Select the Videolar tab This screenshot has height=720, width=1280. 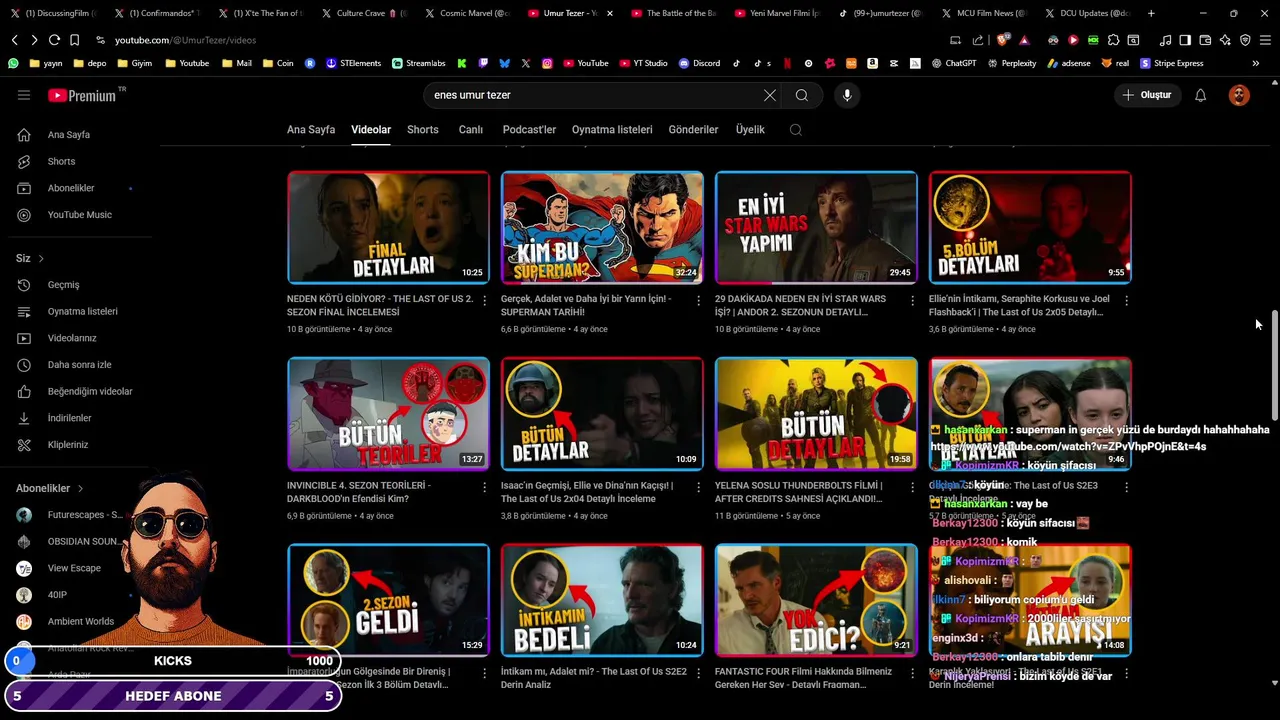point(371,129)
